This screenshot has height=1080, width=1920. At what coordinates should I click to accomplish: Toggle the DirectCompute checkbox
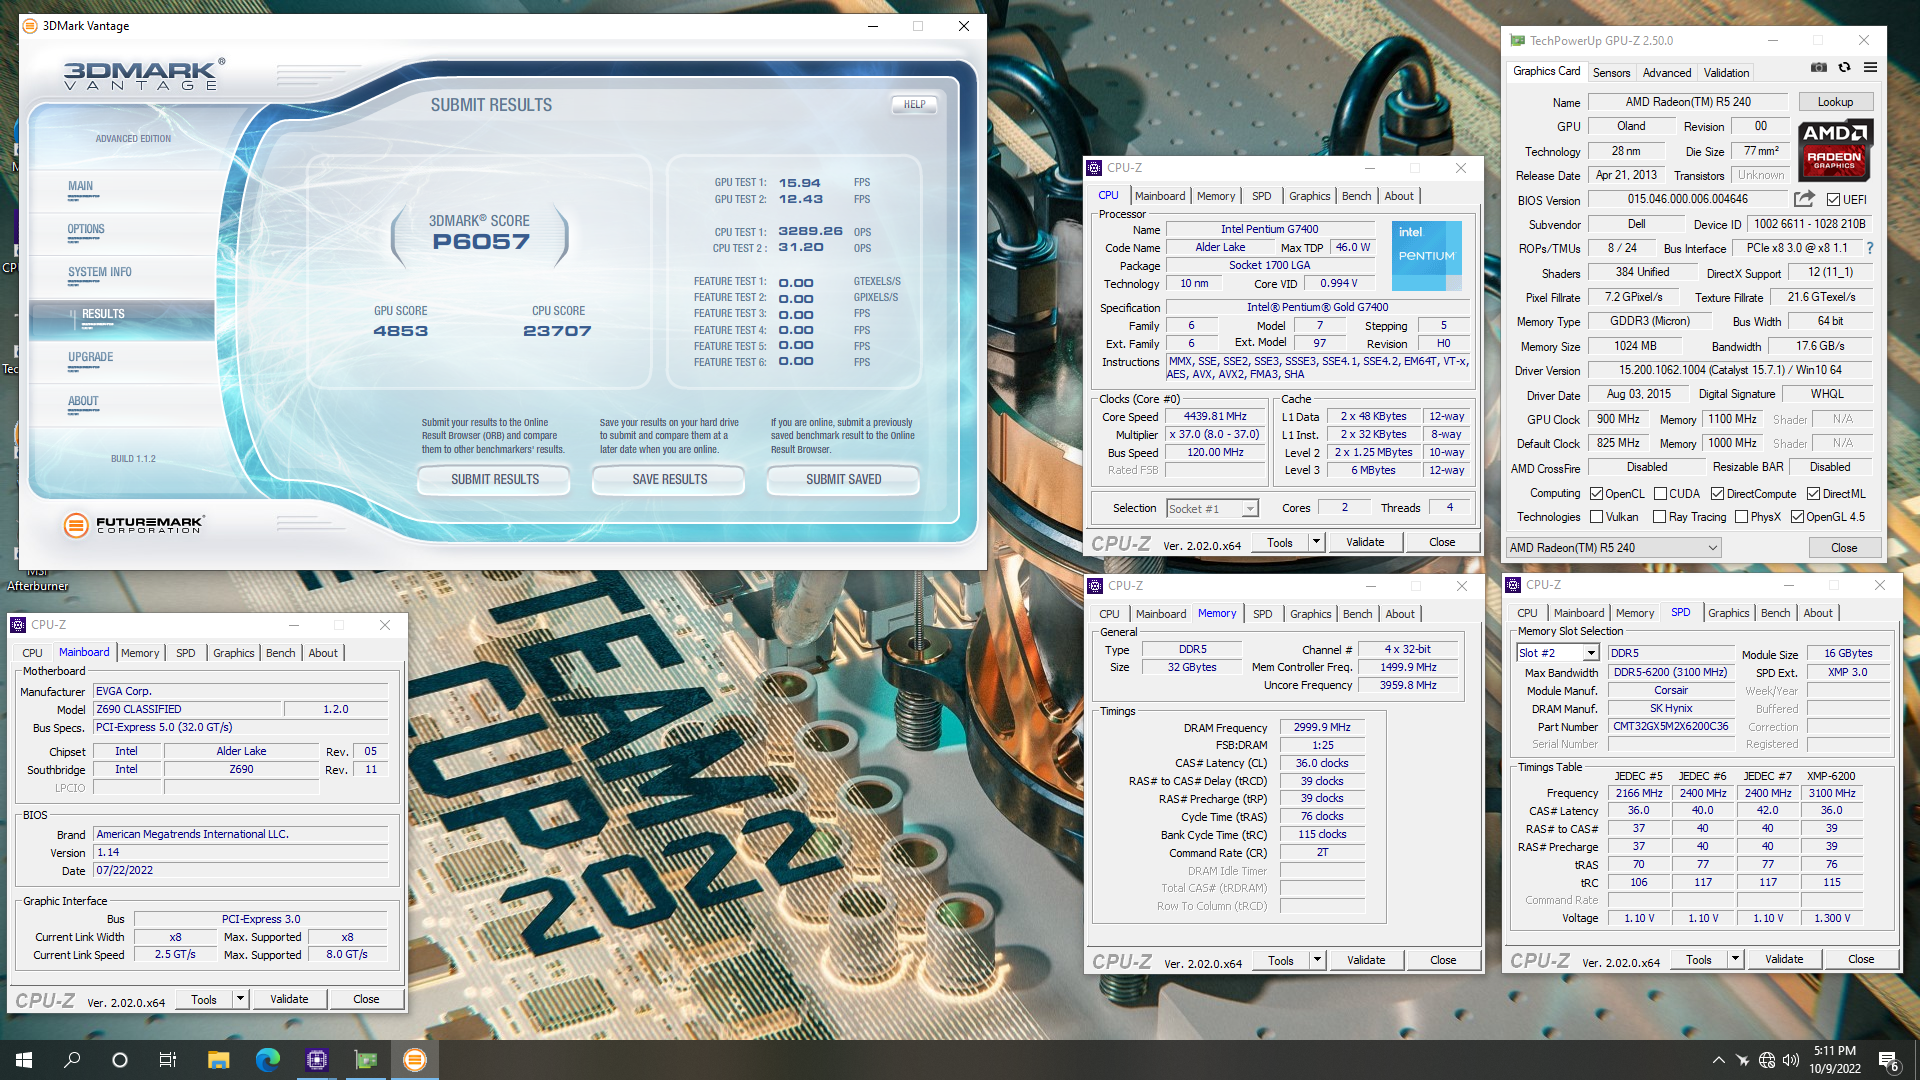[x=1717, y=494]
